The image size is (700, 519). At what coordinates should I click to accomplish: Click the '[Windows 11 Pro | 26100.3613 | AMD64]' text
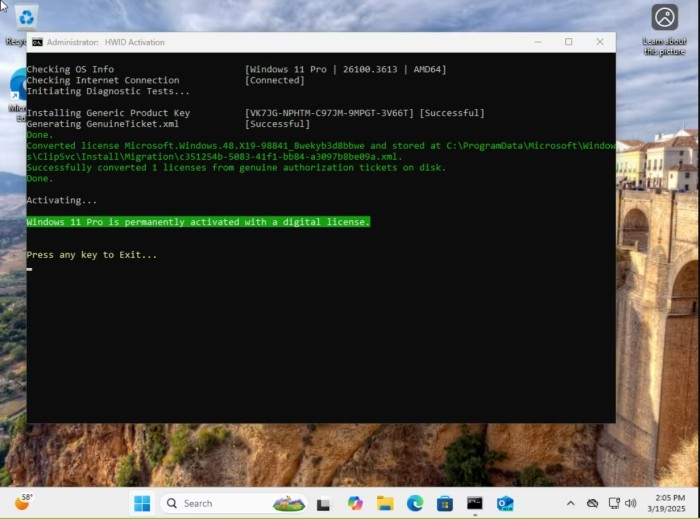click(346, 69)
